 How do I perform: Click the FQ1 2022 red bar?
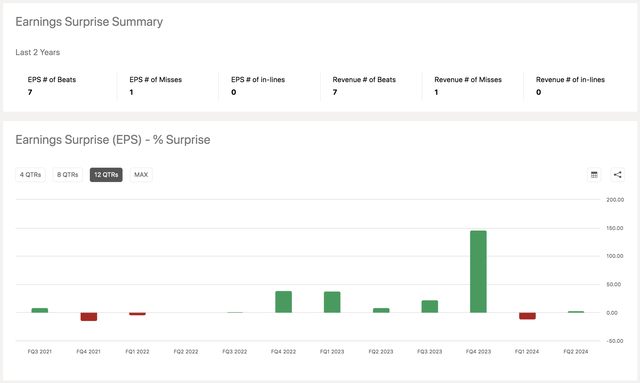pyautogui.click(x=138, y=314)
